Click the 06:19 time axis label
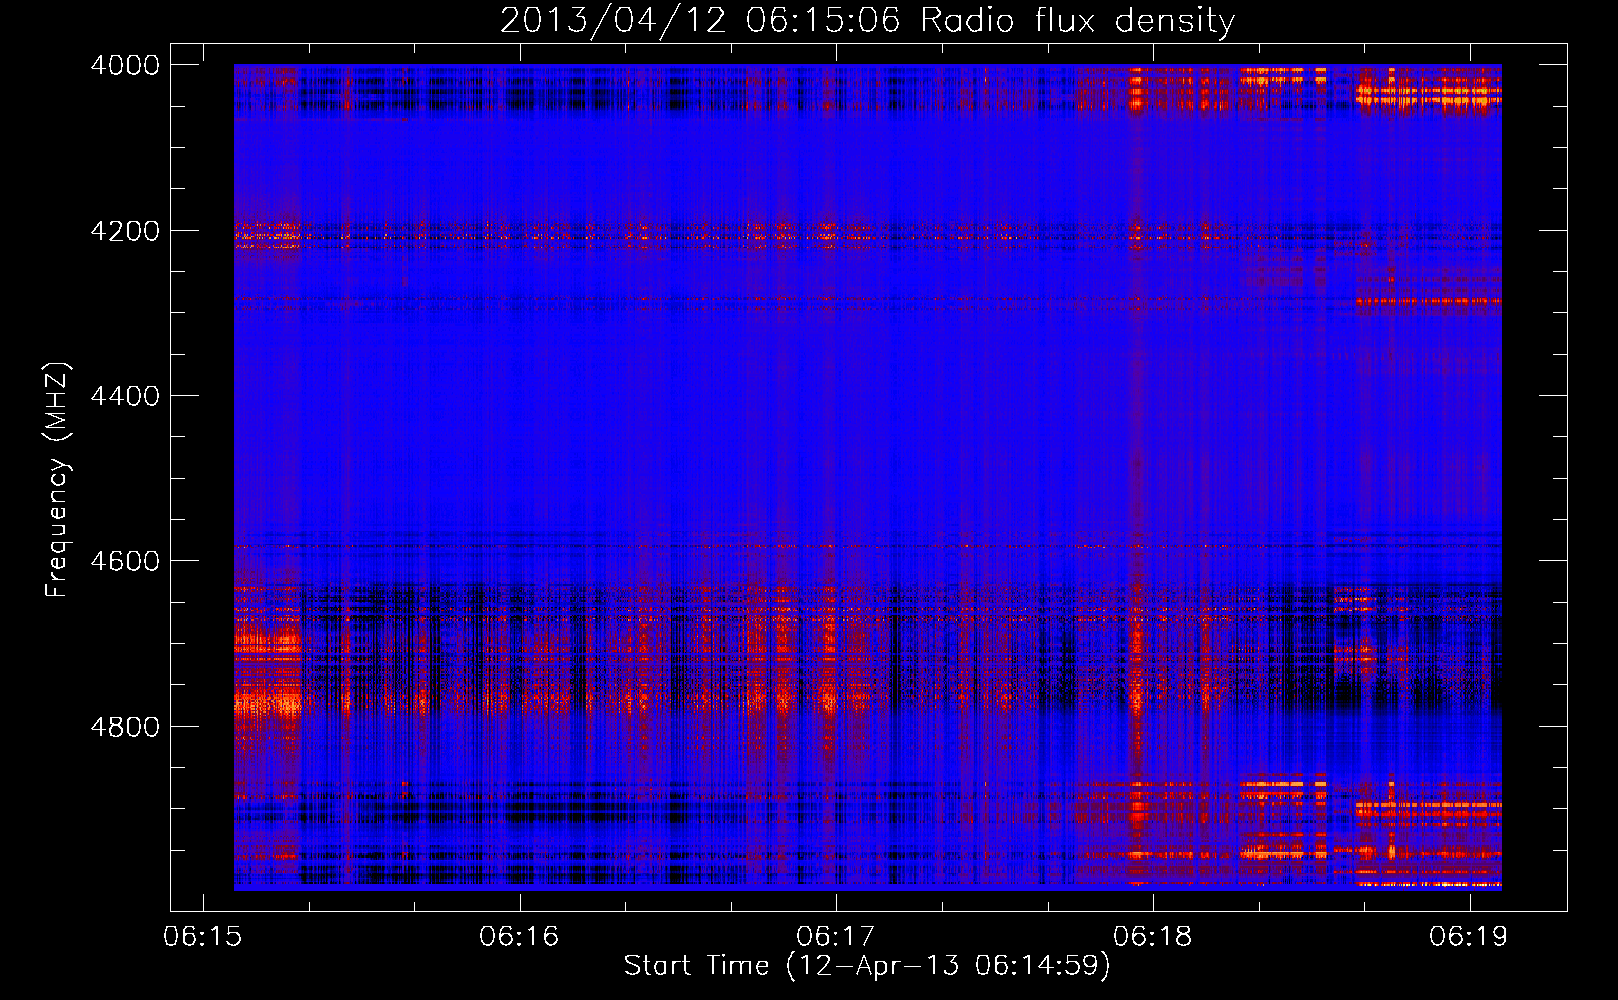This screenshot has height=1000, width=1618. point(1469,937)
